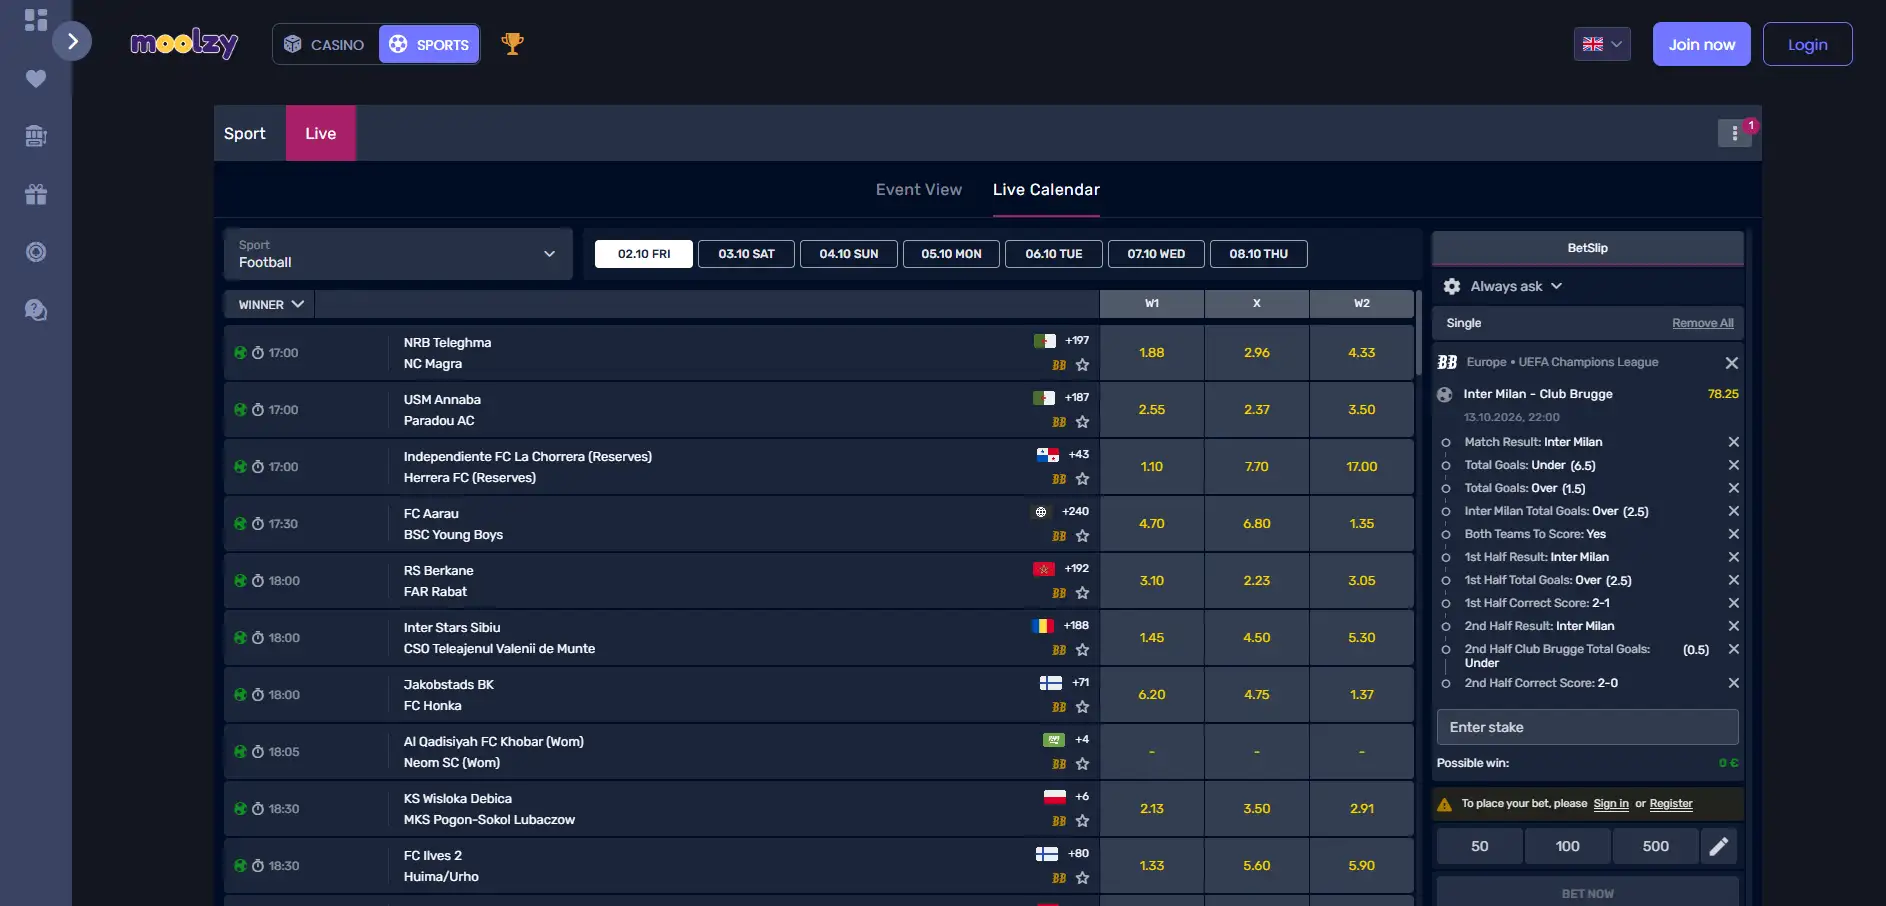
Task: Expand the left sidebar with arrow button
Action: 72,41
